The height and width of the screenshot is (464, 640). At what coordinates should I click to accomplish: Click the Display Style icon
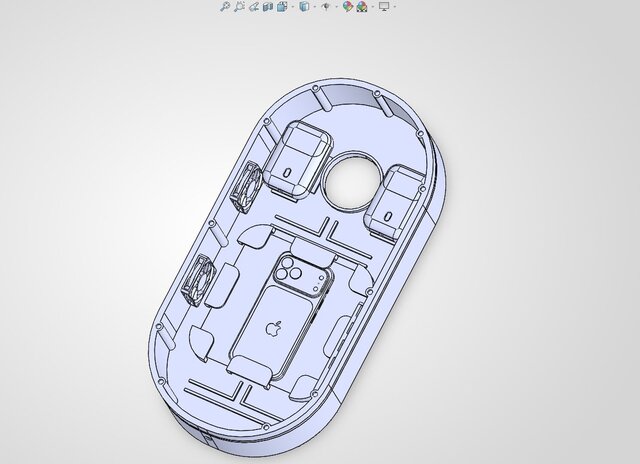304,7
